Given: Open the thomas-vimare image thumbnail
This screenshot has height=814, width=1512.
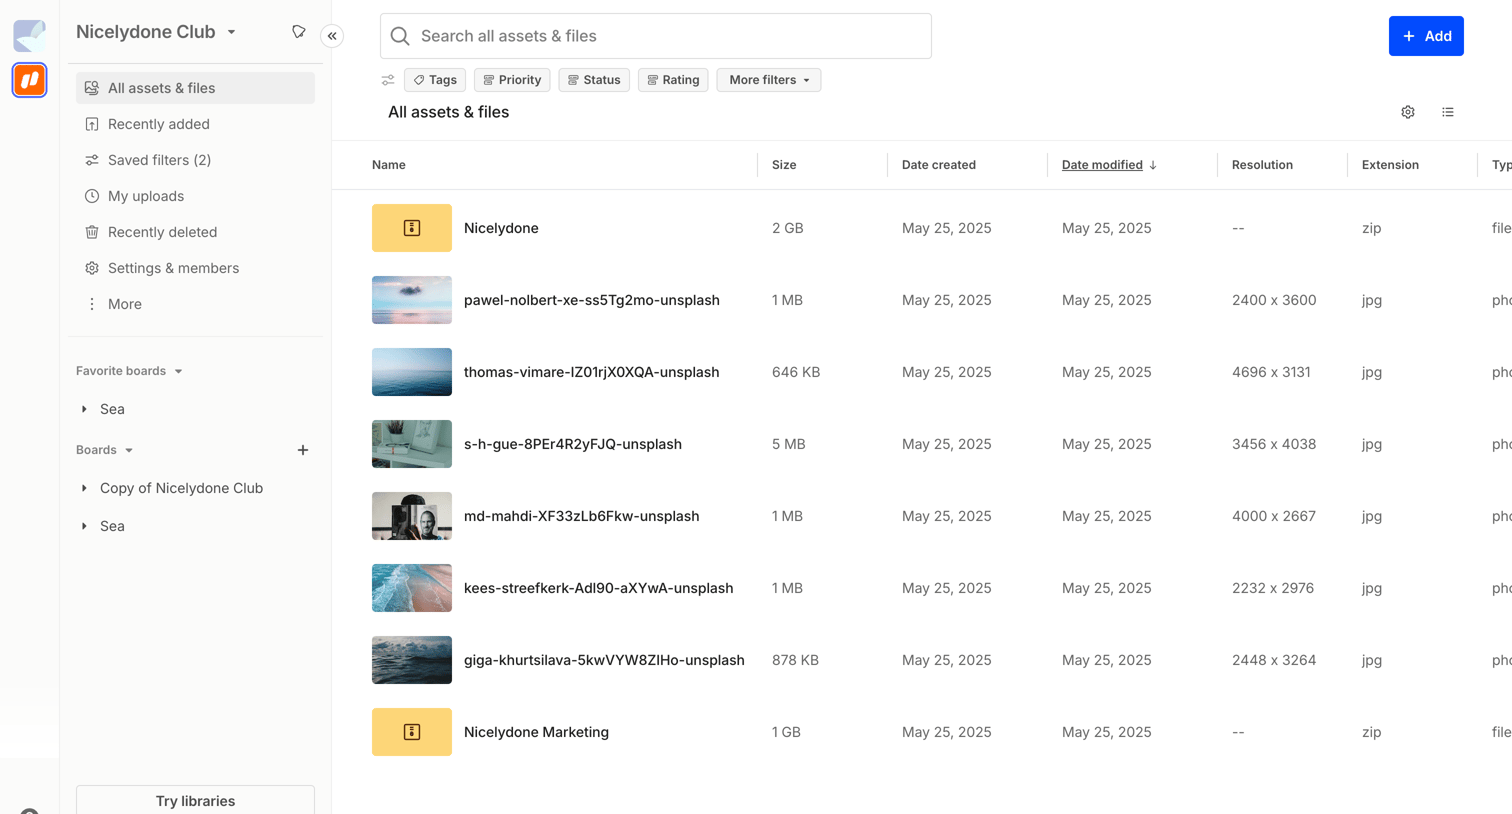Looking at the screenshot, I should tap(412, 372).
